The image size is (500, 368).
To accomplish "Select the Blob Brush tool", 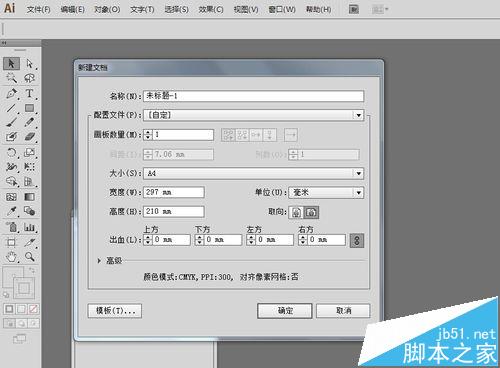I will click(11, 136).
